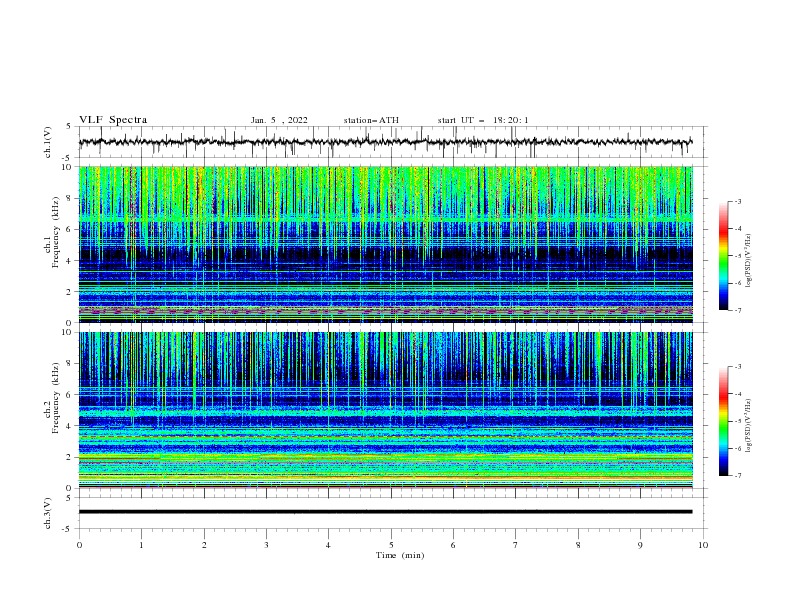
Task: Click the "-4" label on lower colorbar
Action: (x=738, y=394)
